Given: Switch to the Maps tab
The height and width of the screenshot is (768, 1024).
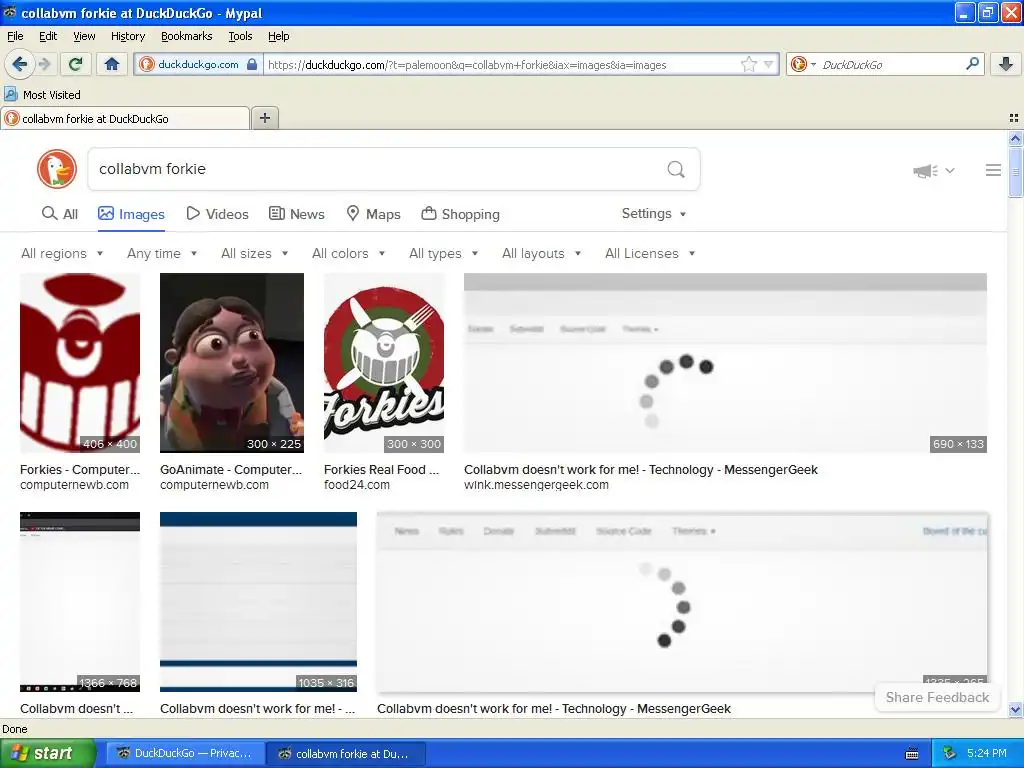Looking at the screenshot, I should [373, 214].
